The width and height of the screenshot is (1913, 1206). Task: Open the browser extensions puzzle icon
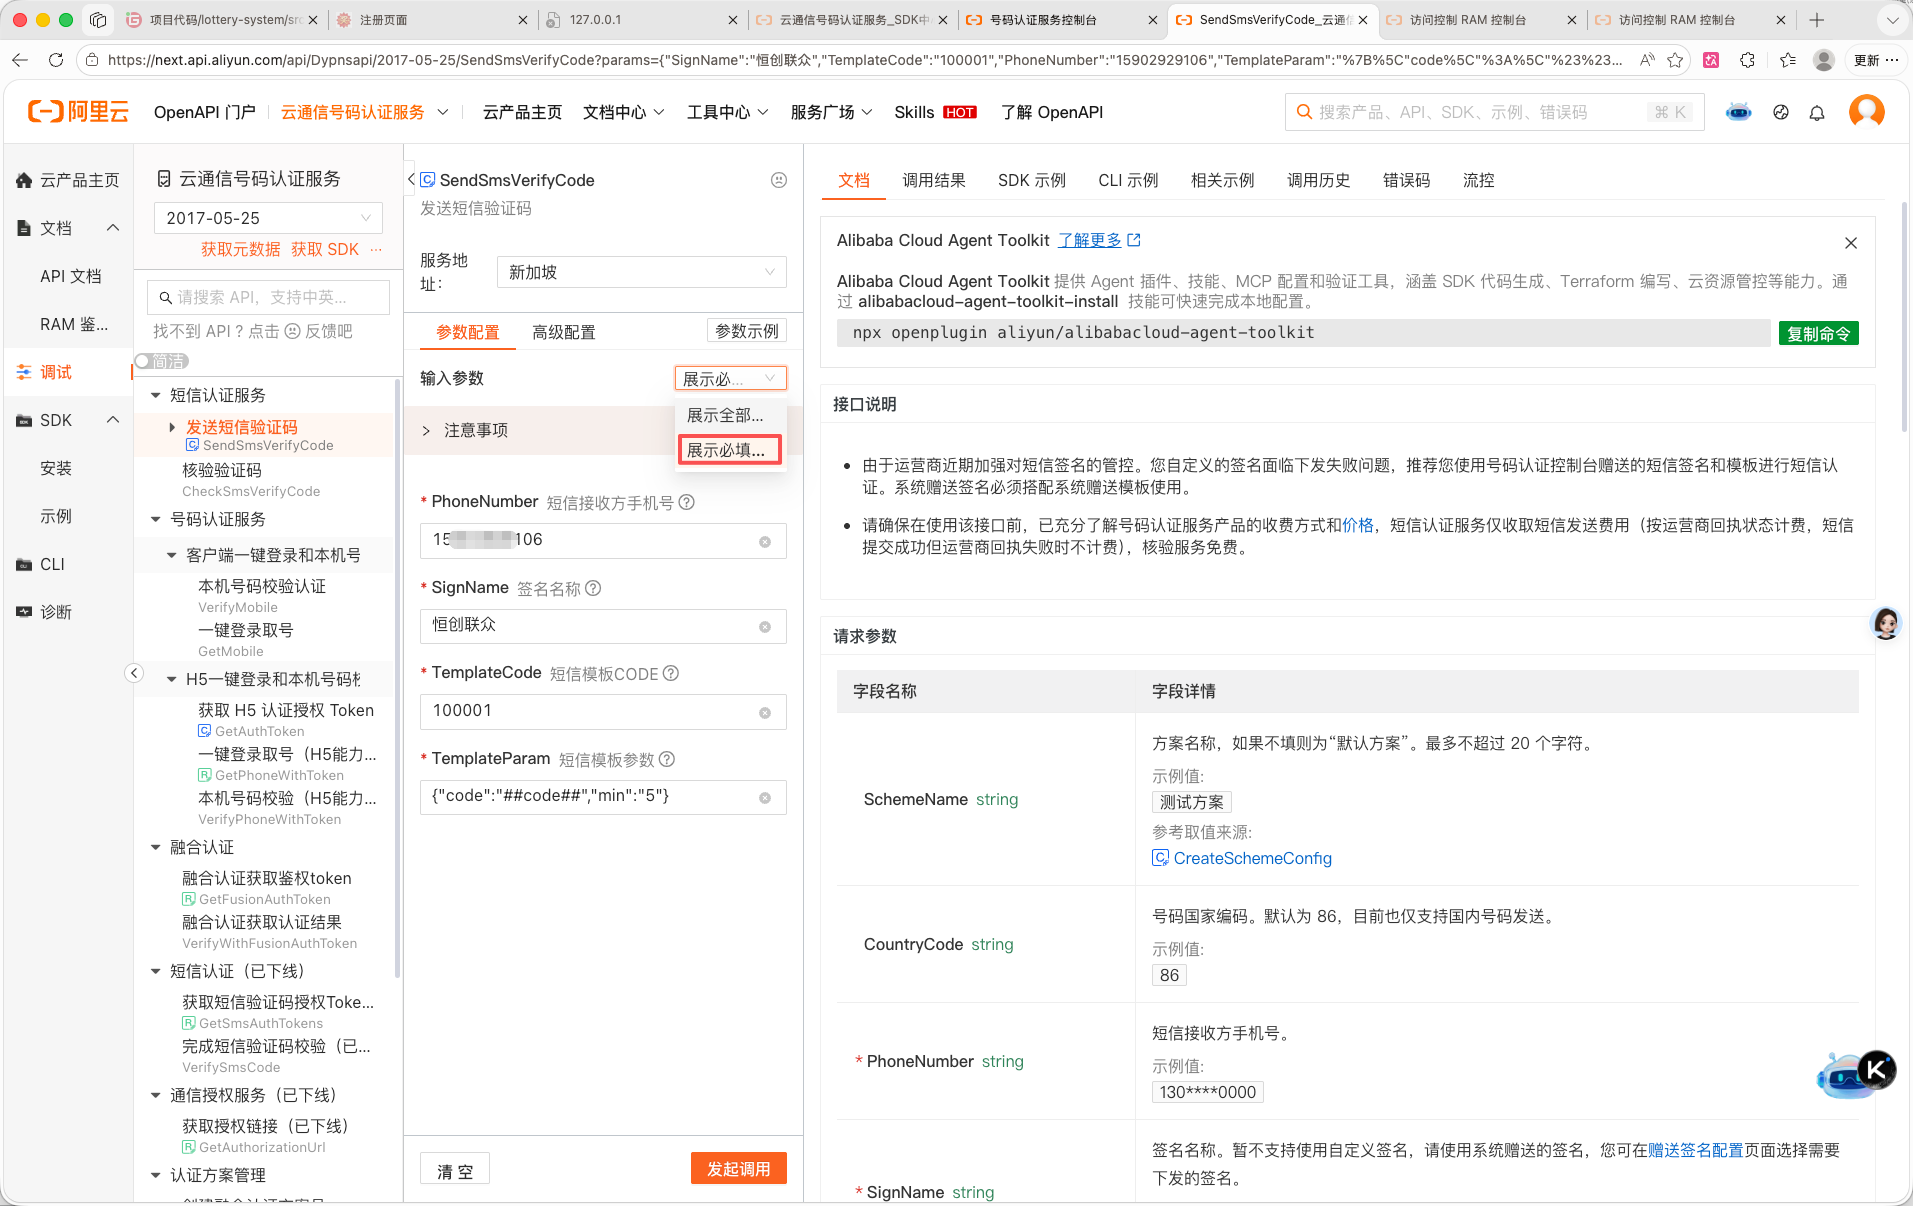(x=1747, y=60)
